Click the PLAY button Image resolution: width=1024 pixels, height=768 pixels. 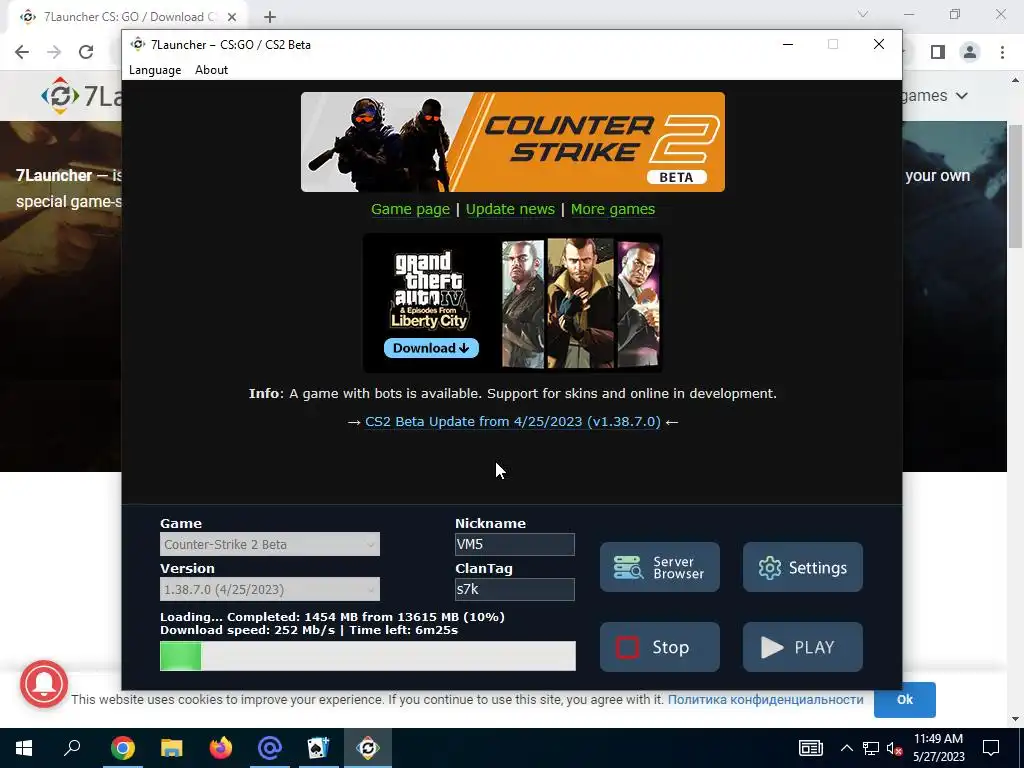point(803,647)
